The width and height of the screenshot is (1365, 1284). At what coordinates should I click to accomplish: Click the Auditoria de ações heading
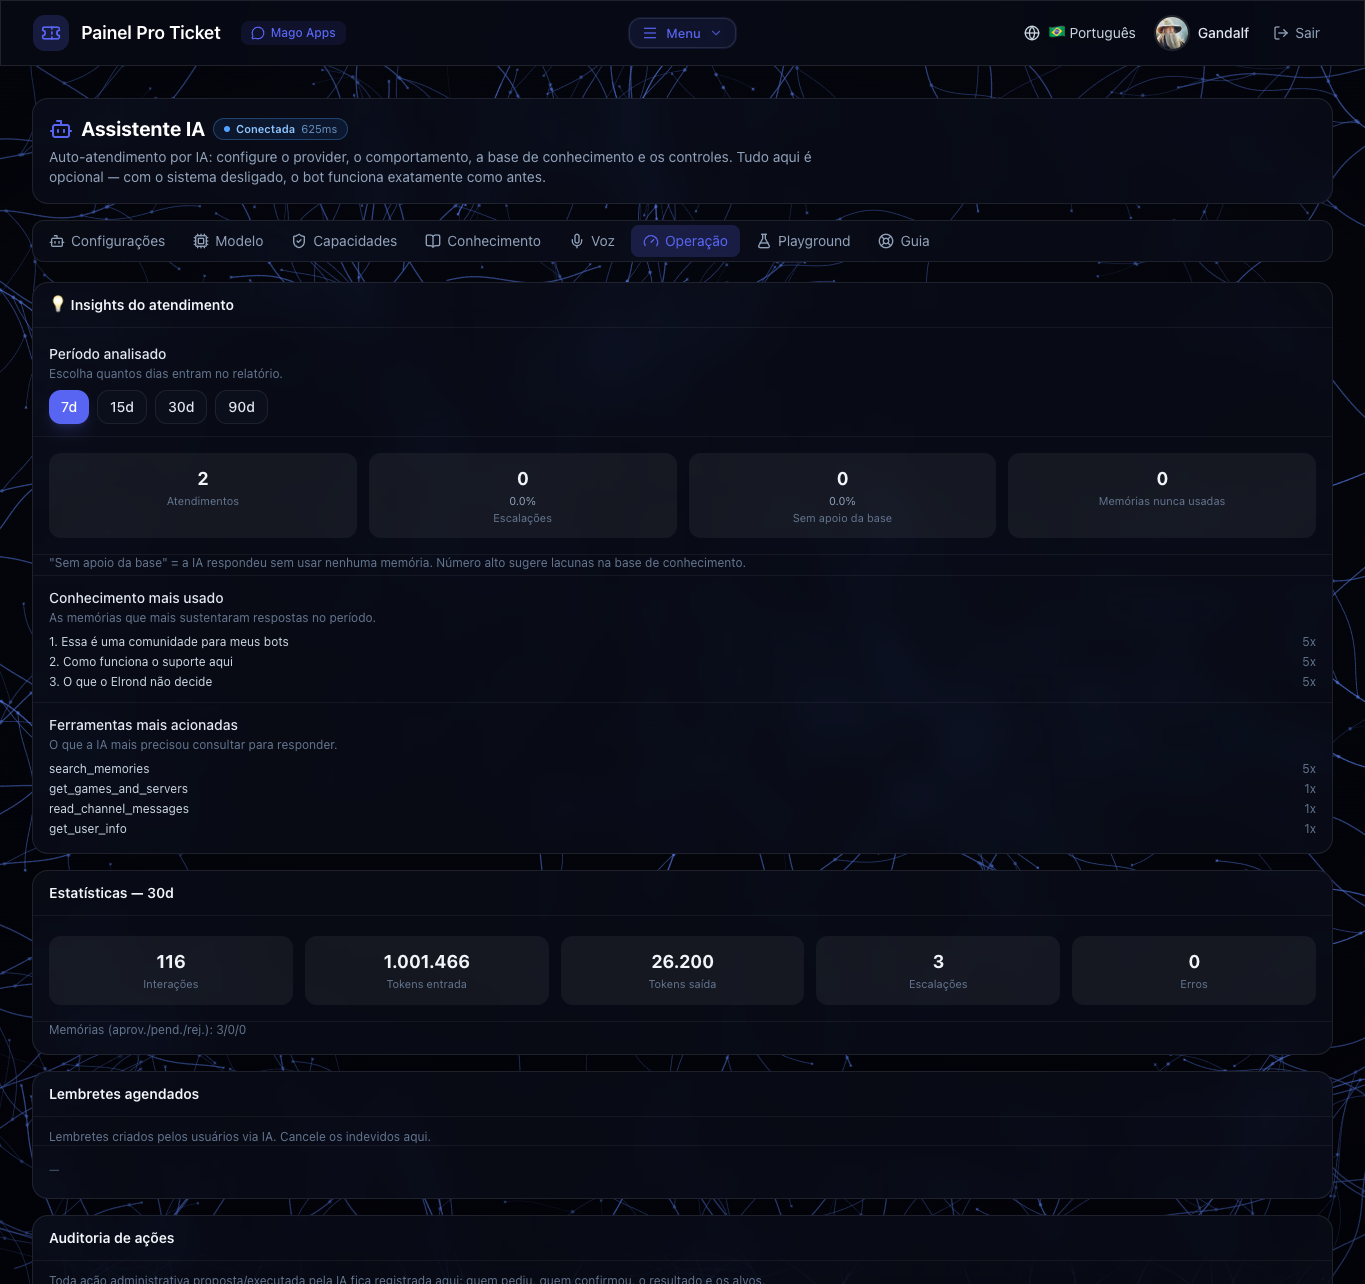[x=112, y=1238]
